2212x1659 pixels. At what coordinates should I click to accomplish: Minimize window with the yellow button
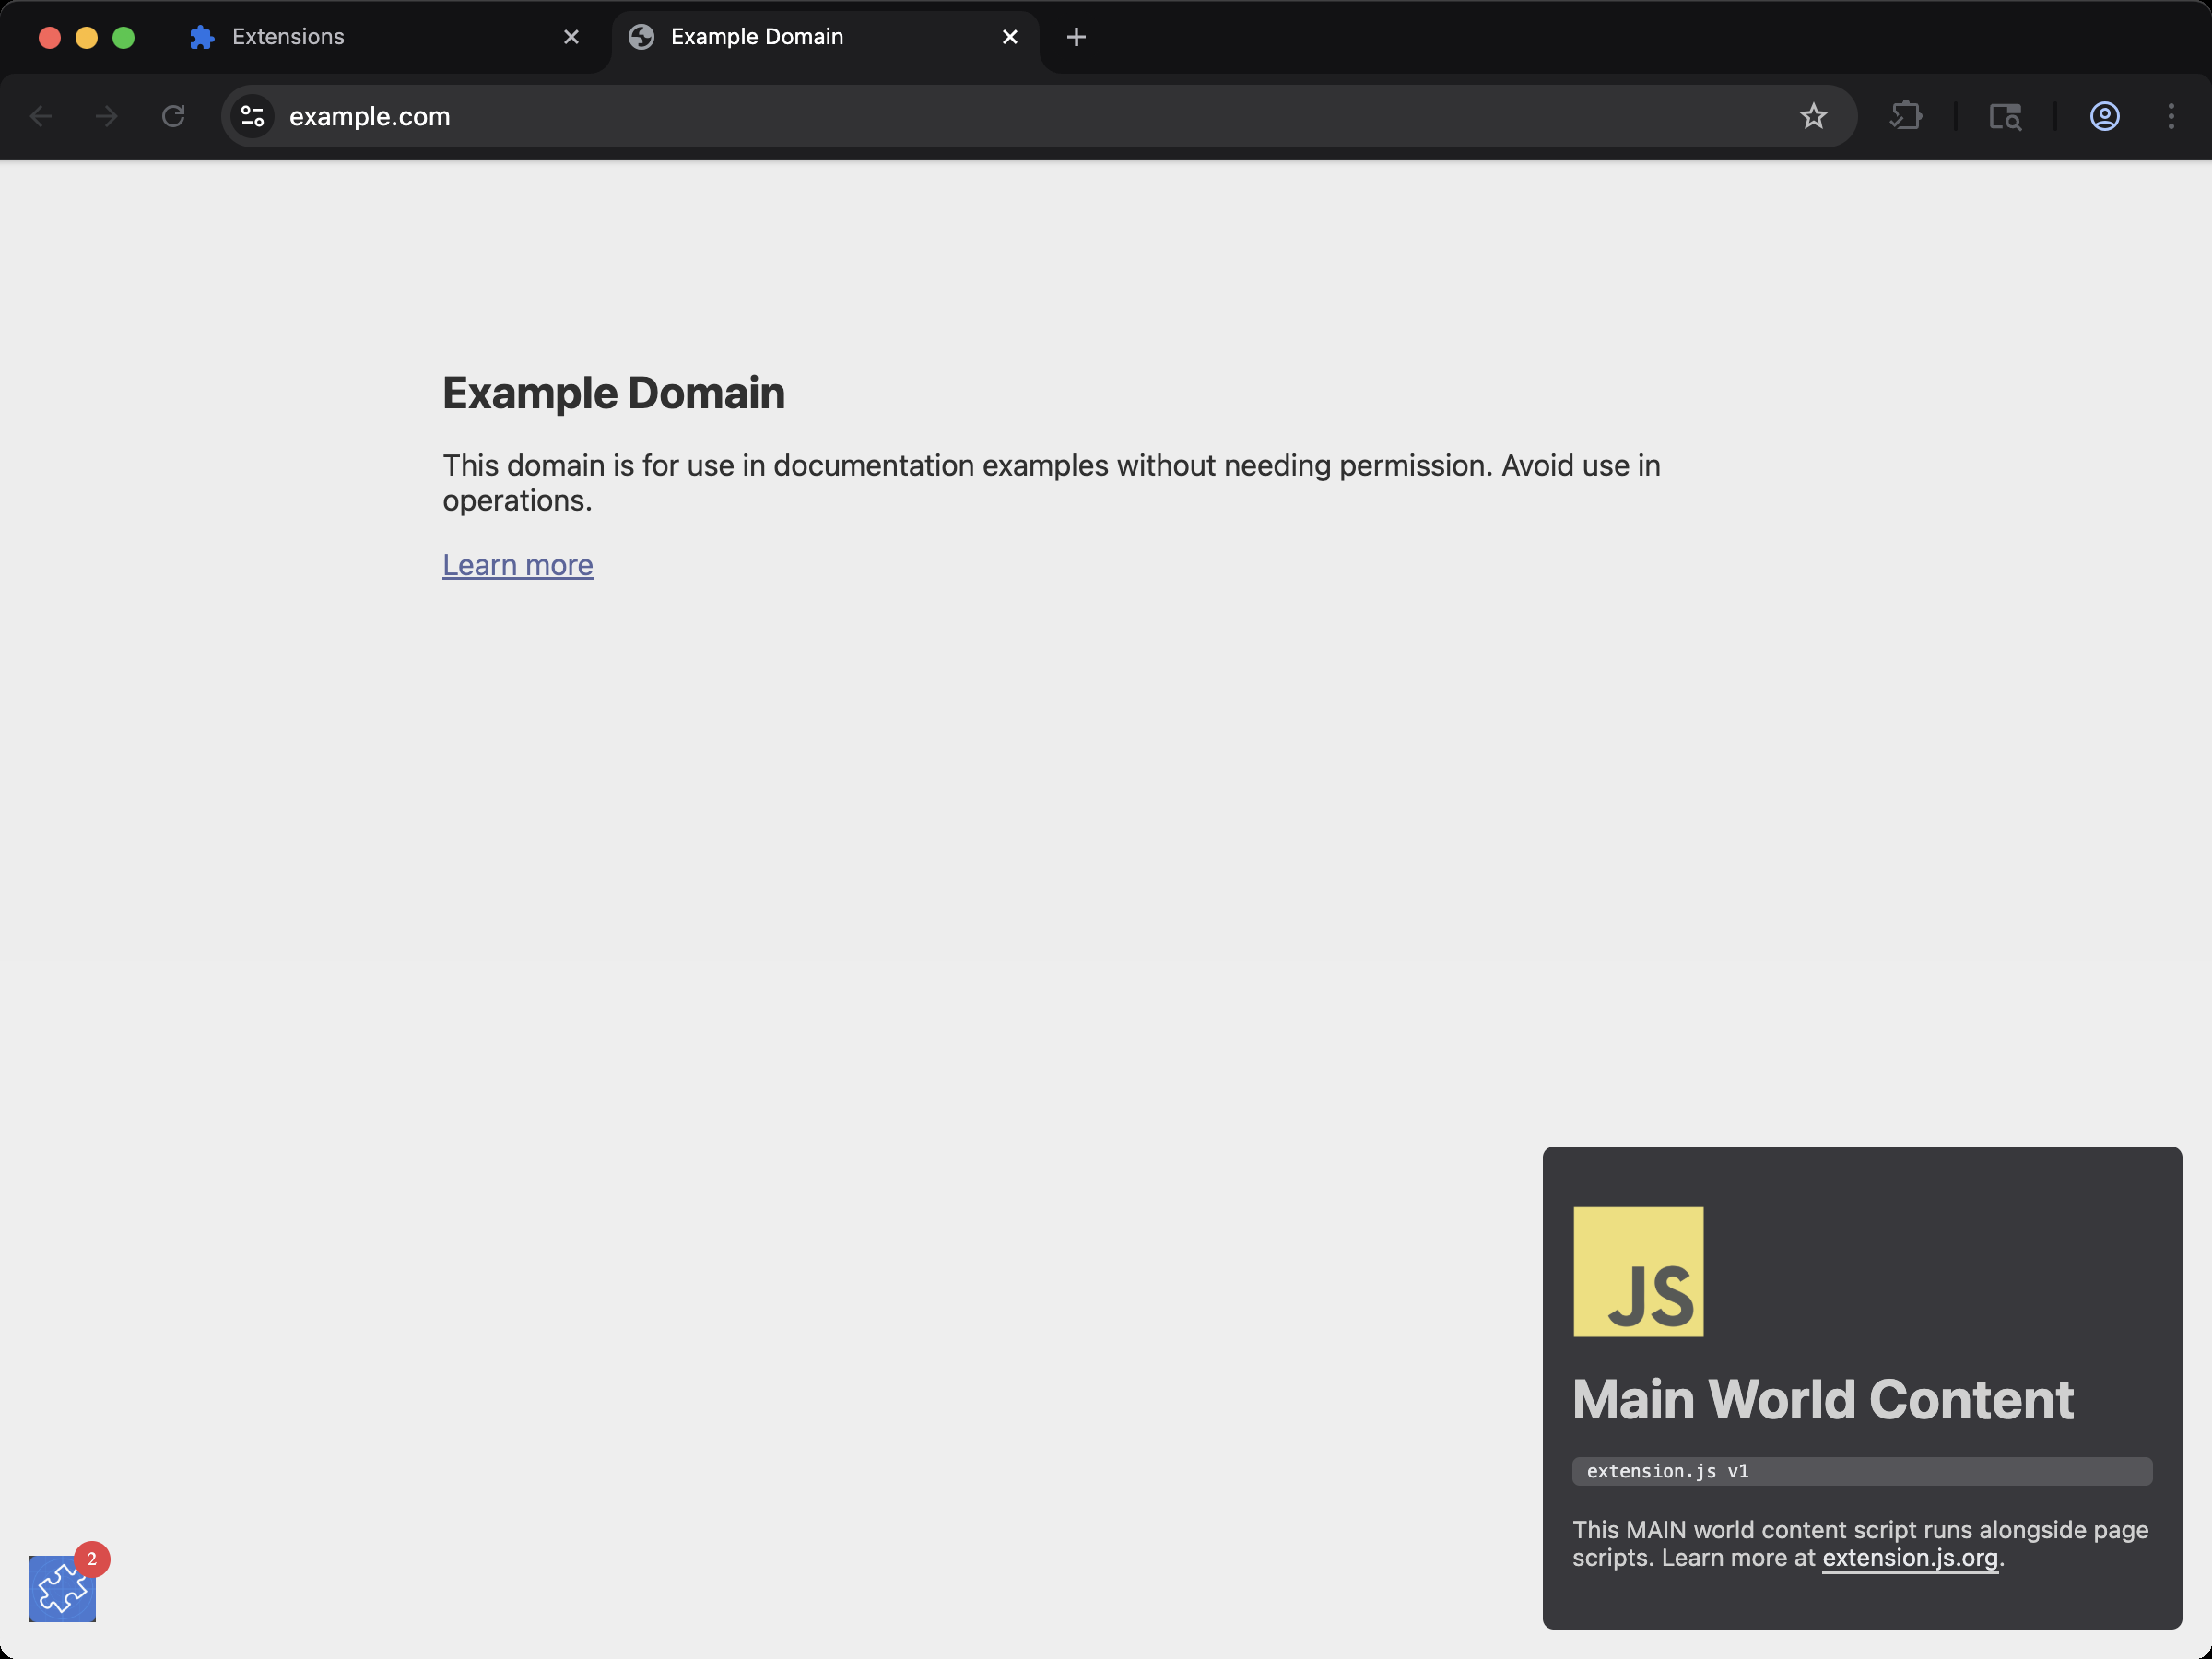87,37
